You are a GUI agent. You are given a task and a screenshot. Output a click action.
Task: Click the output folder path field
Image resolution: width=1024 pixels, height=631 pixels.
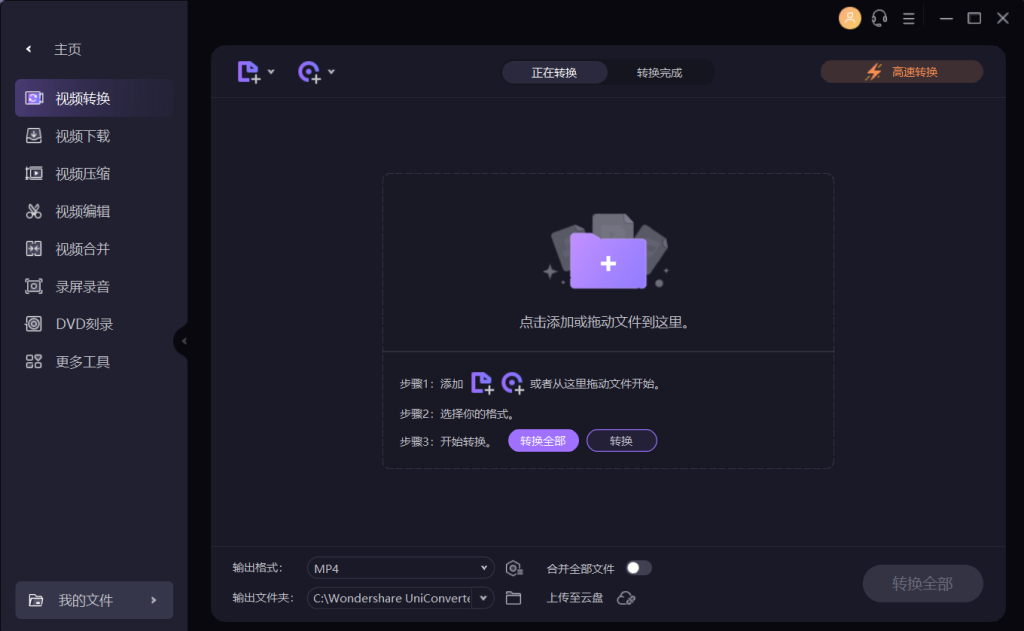391,598
